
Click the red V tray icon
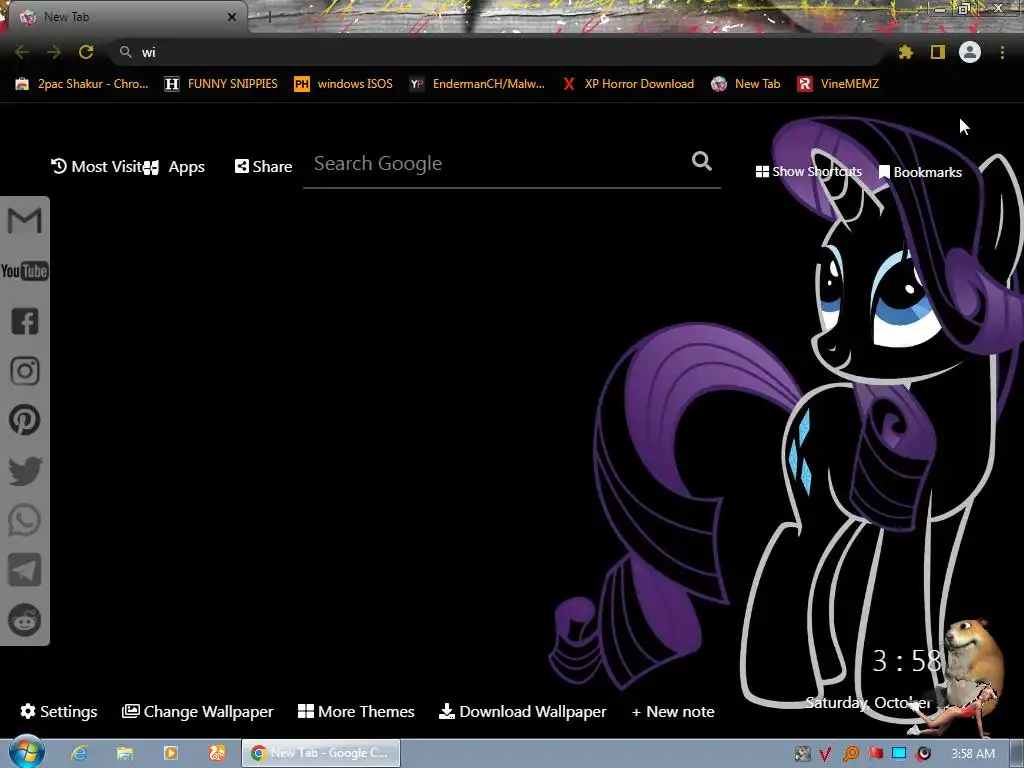825,754
